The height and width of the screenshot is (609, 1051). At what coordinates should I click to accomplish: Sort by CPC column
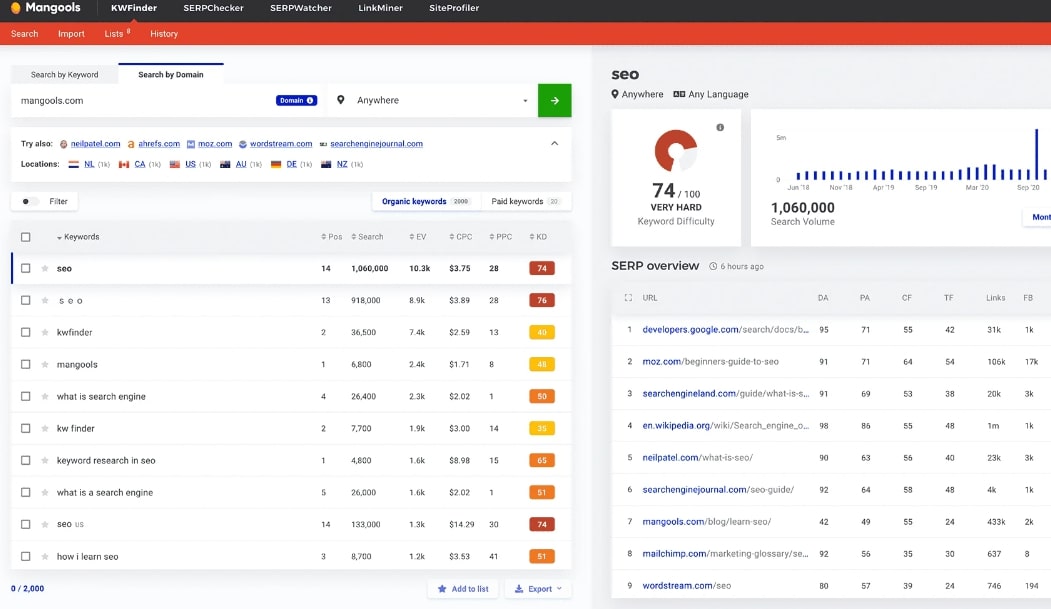pos(461,236)
